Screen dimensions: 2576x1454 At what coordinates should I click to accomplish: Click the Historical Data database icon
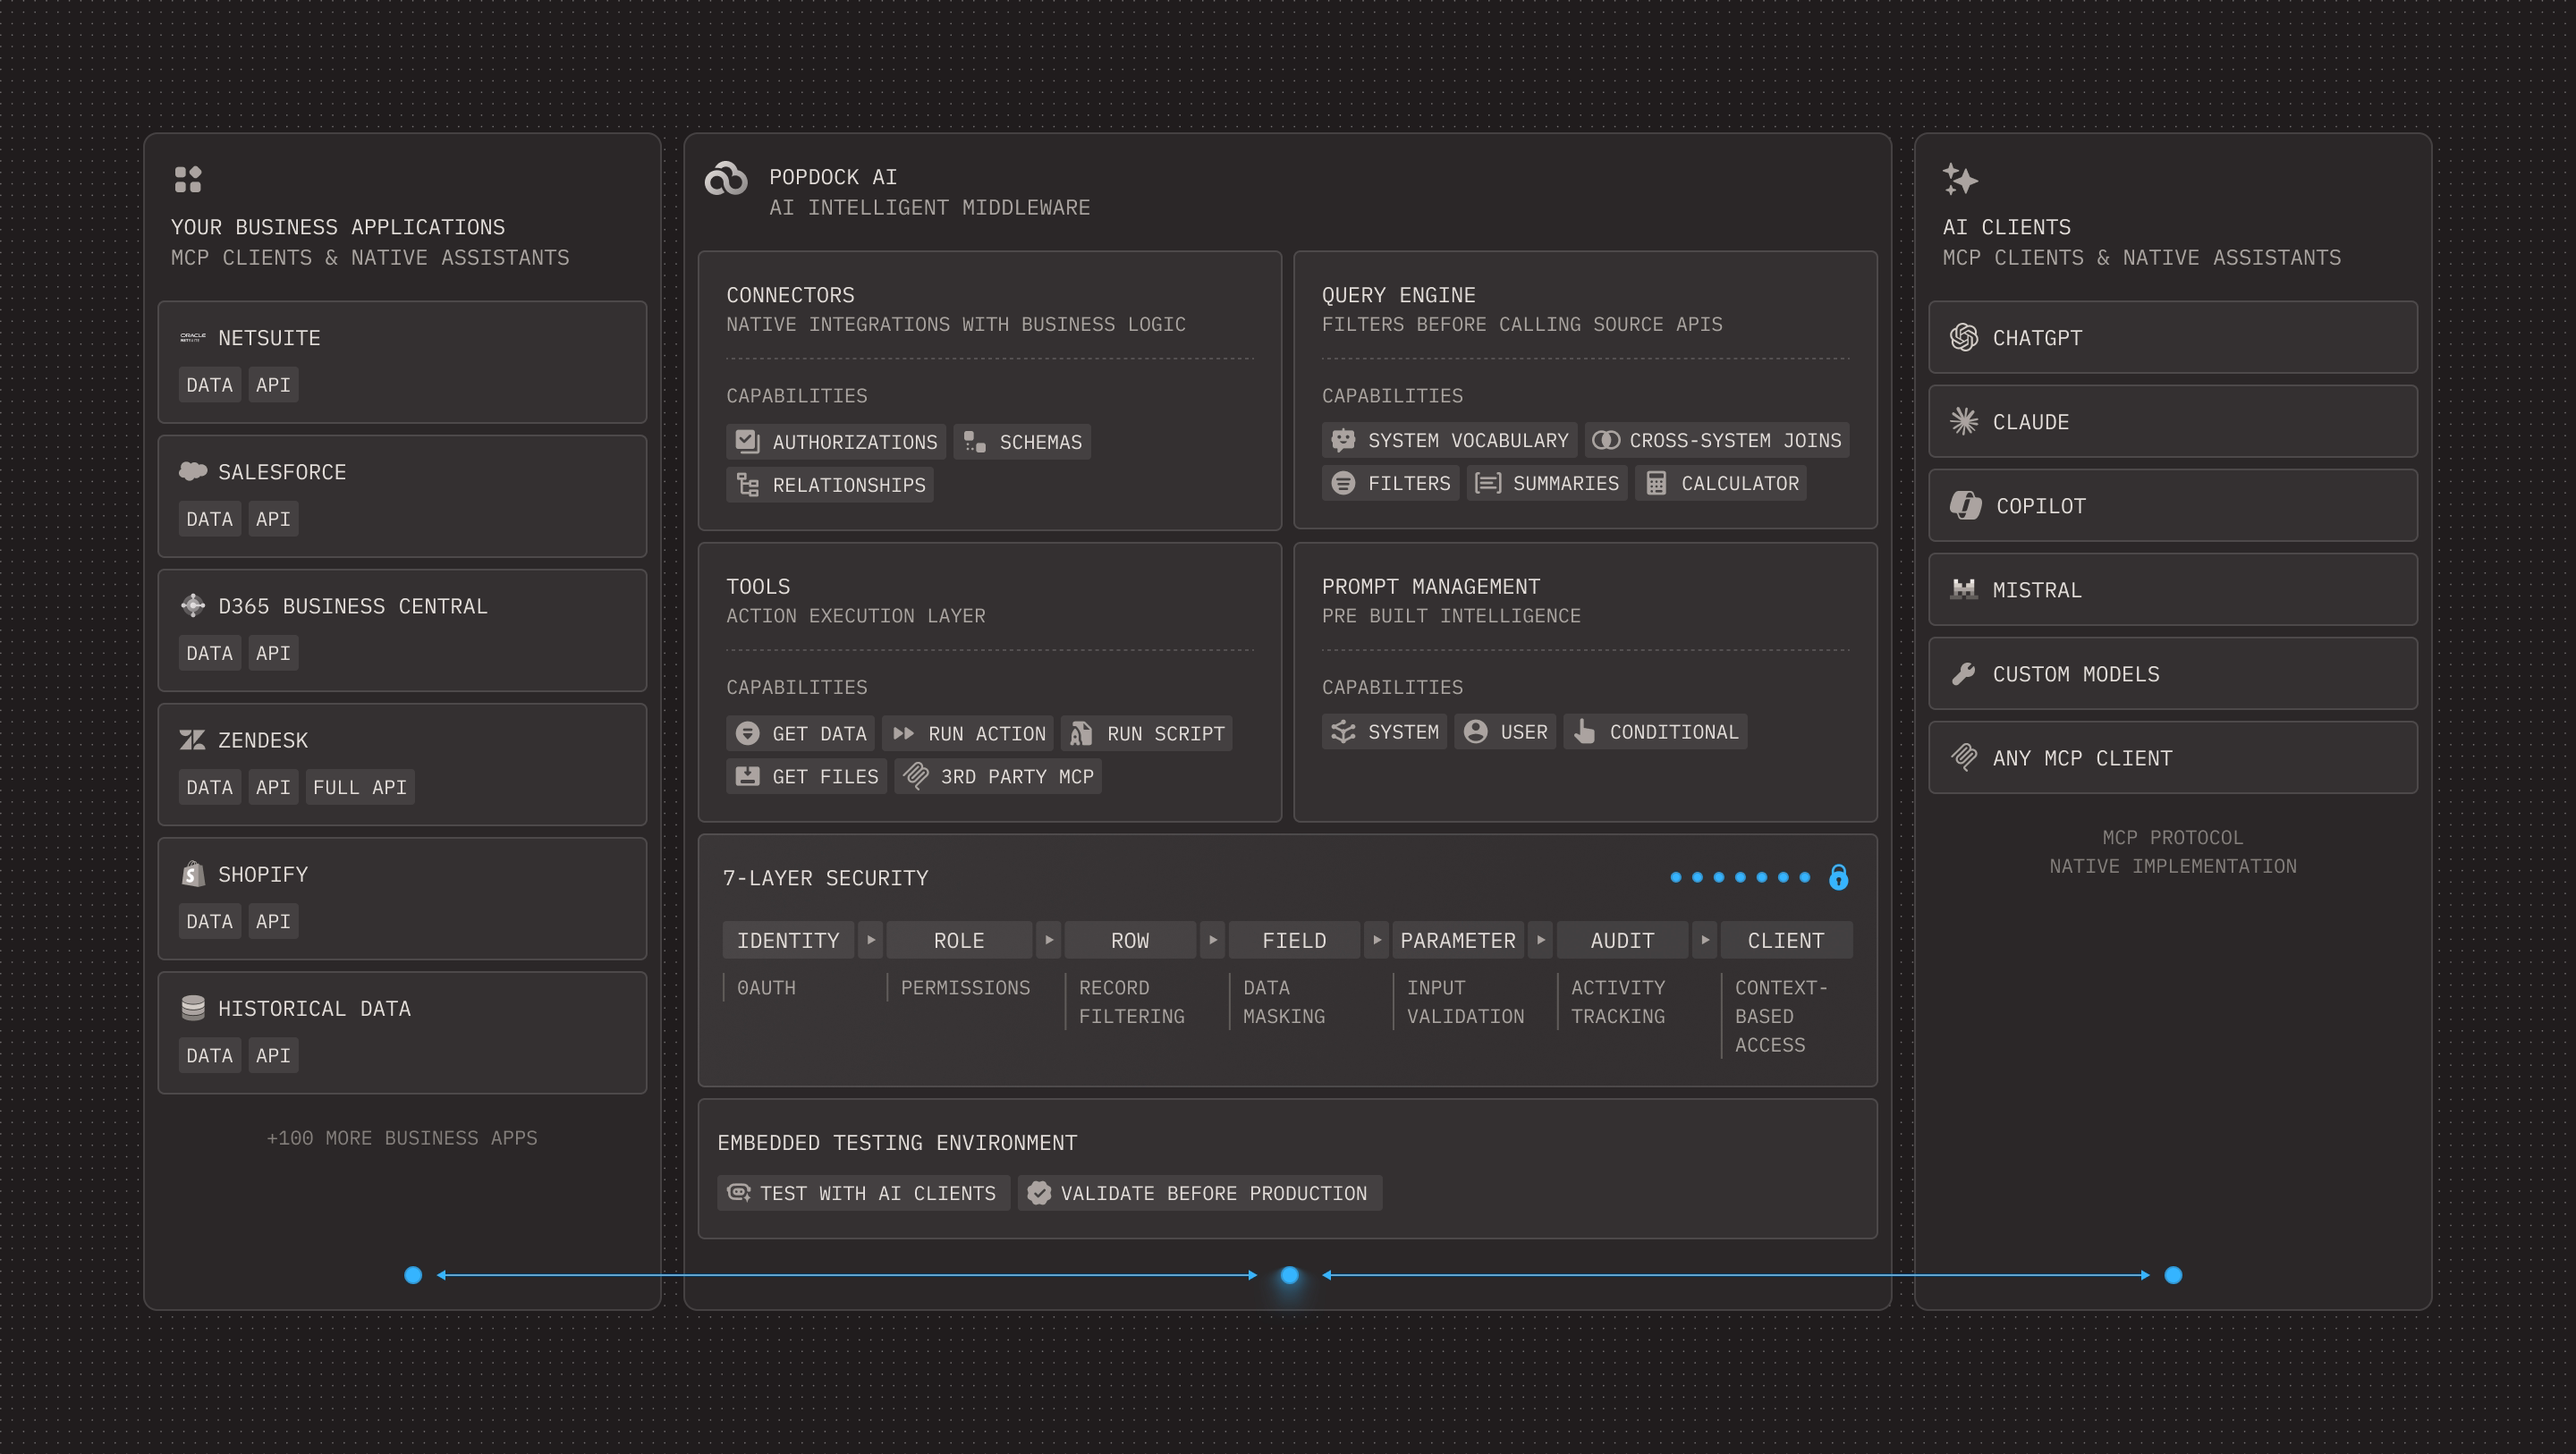(x=193, y=1008)
